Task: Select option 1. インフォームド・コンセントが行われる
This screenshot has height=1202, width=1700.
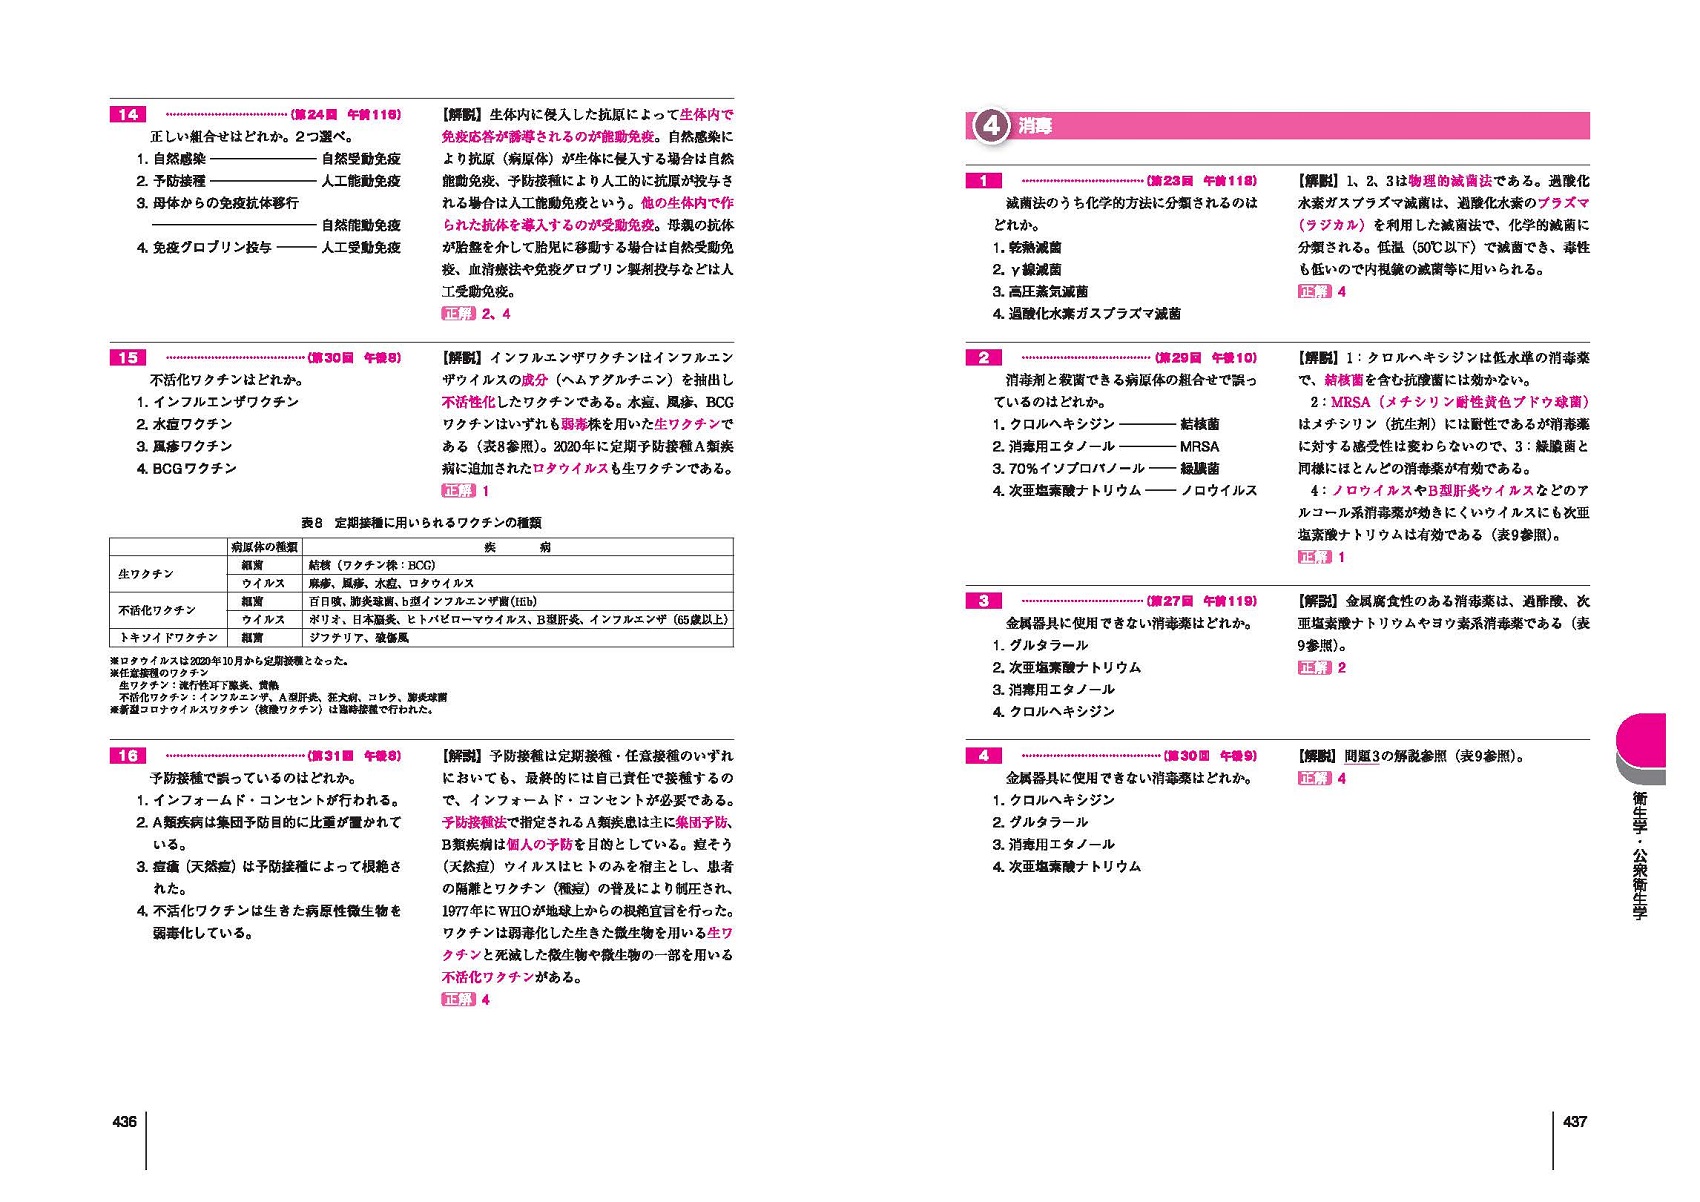Action: point(269,800)
